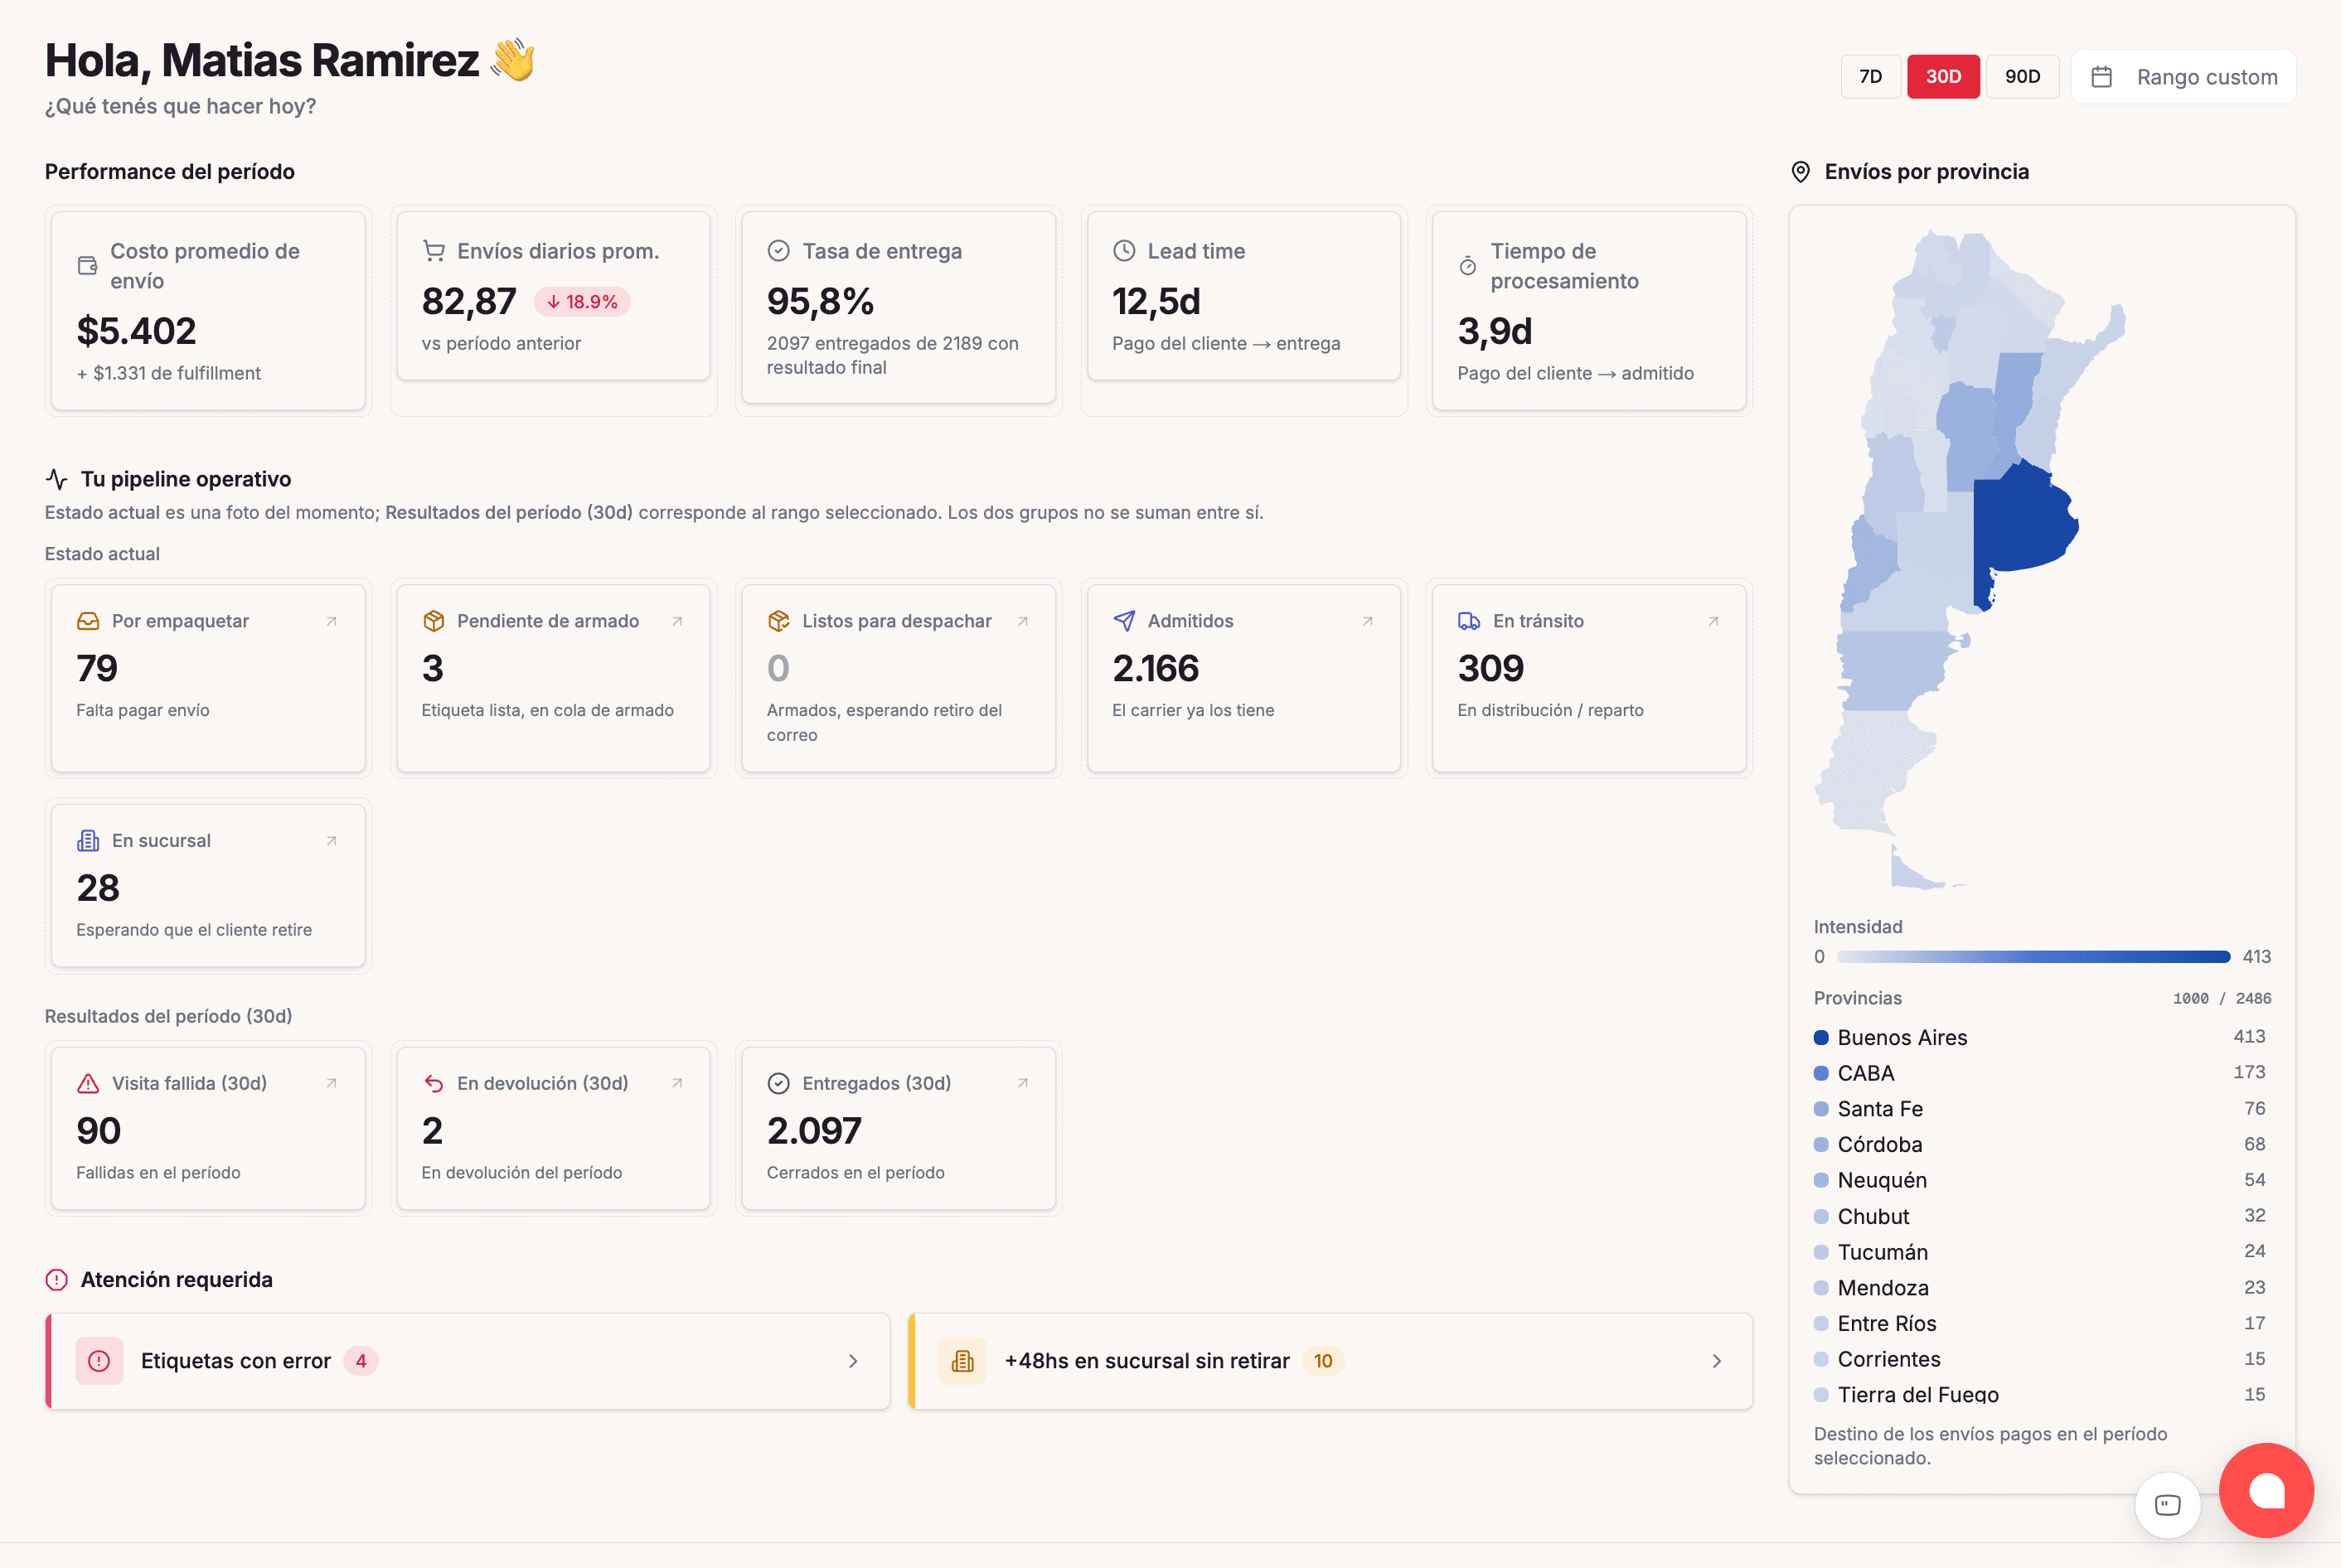The image size is (2341, 1568).
Task: Open arrow icon on Entregados (30d) card
Action: (1023, 1083)
